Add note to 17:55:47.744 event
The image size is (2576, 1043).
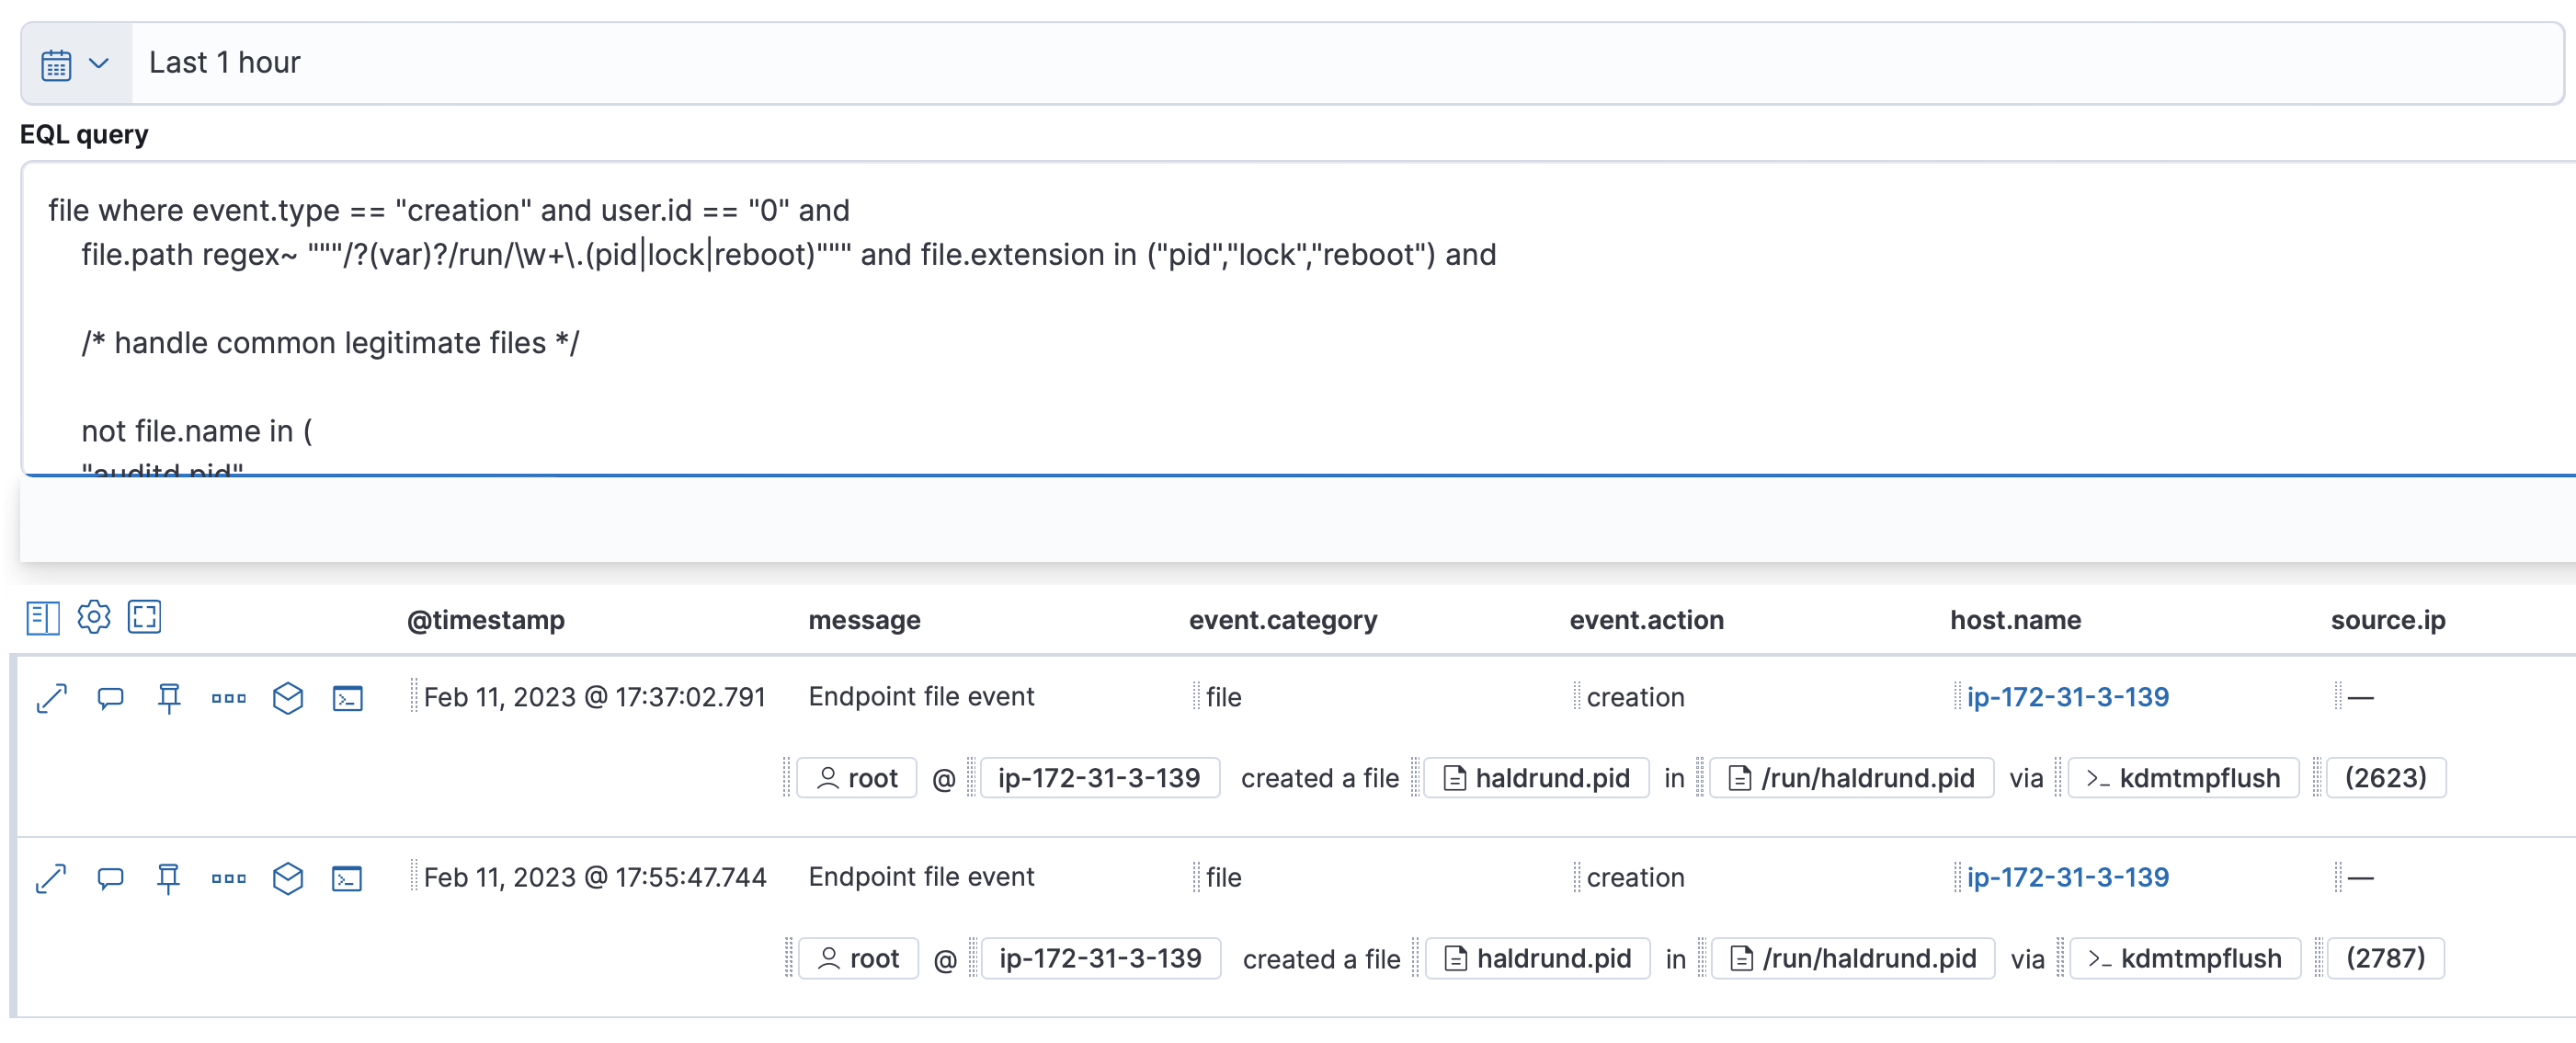pyautogui.click(x=110, y=878)
